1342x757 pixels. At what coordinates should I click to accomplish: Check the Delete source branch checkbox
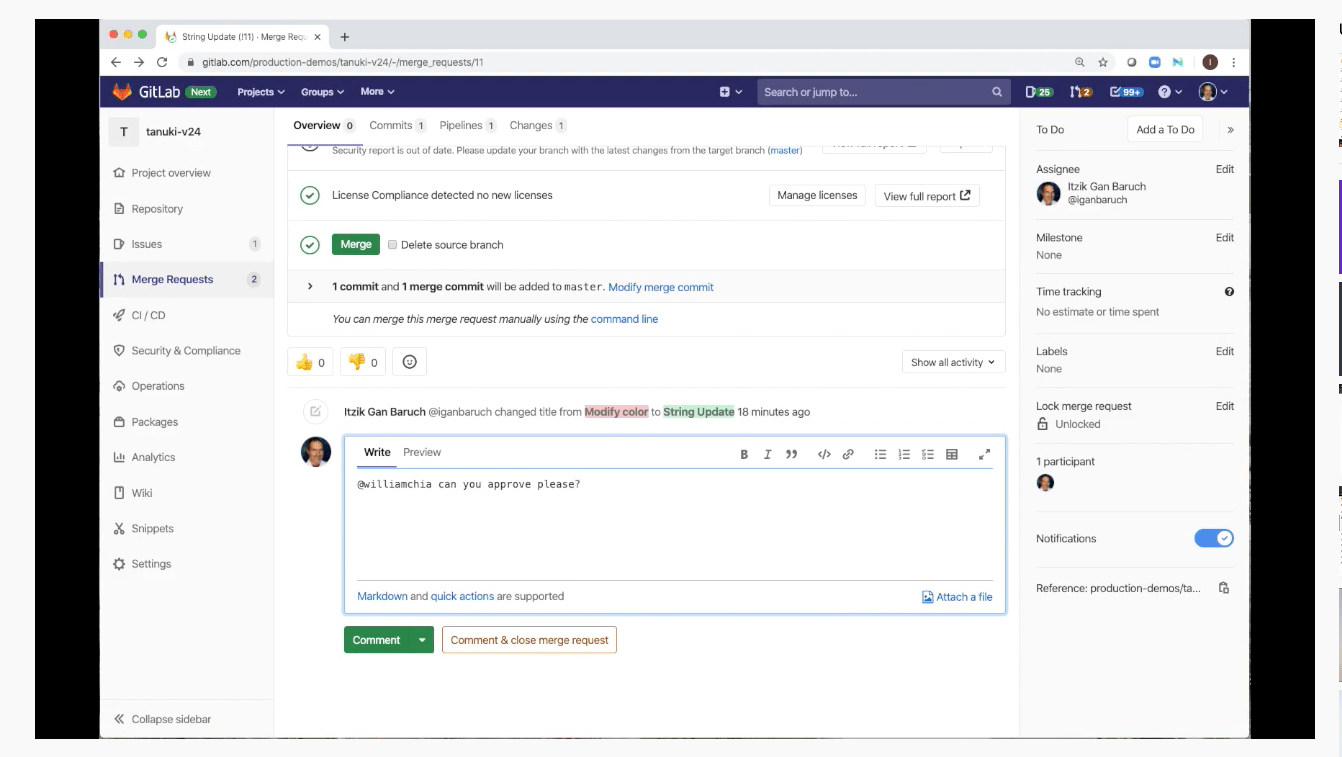click(394, 245)
